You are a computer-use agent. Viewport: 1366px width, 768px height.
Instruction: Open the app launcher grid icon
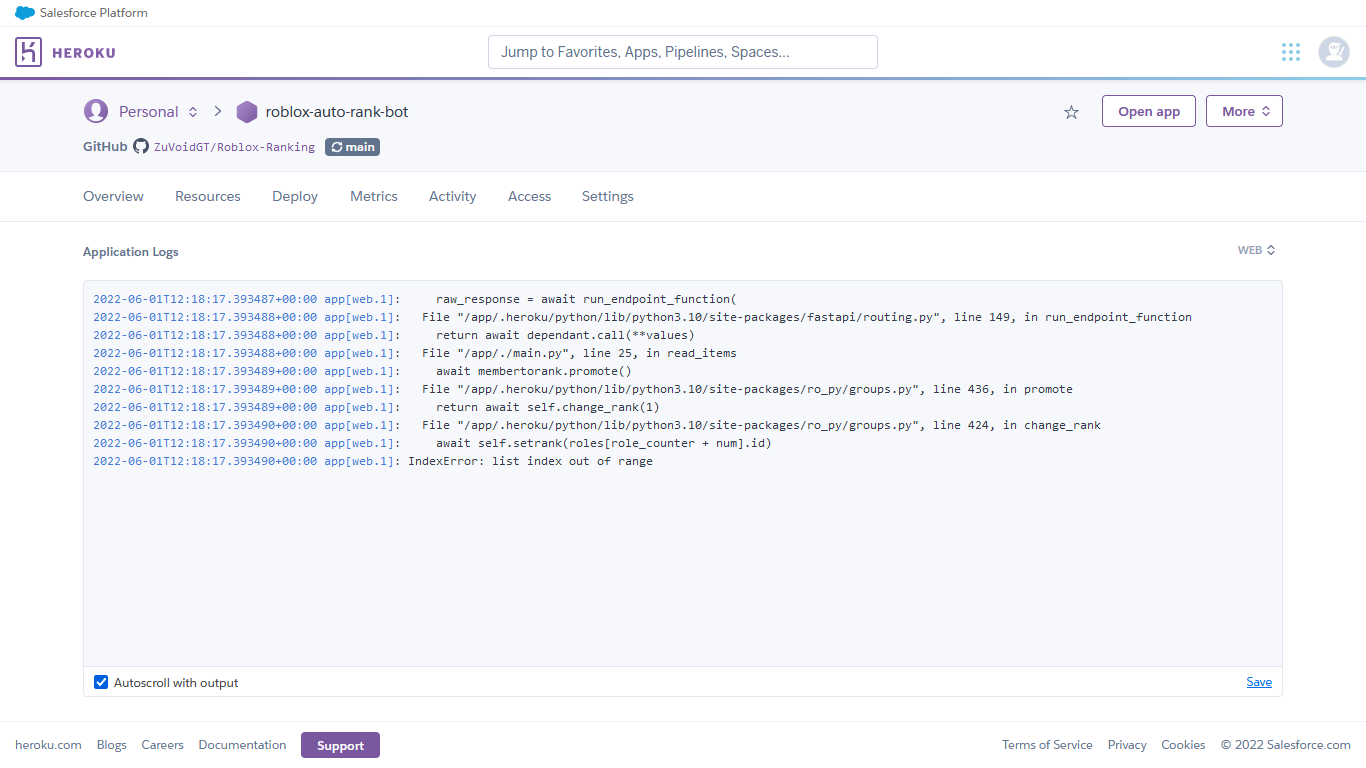pyautogui.click(x=1291, y=52)
